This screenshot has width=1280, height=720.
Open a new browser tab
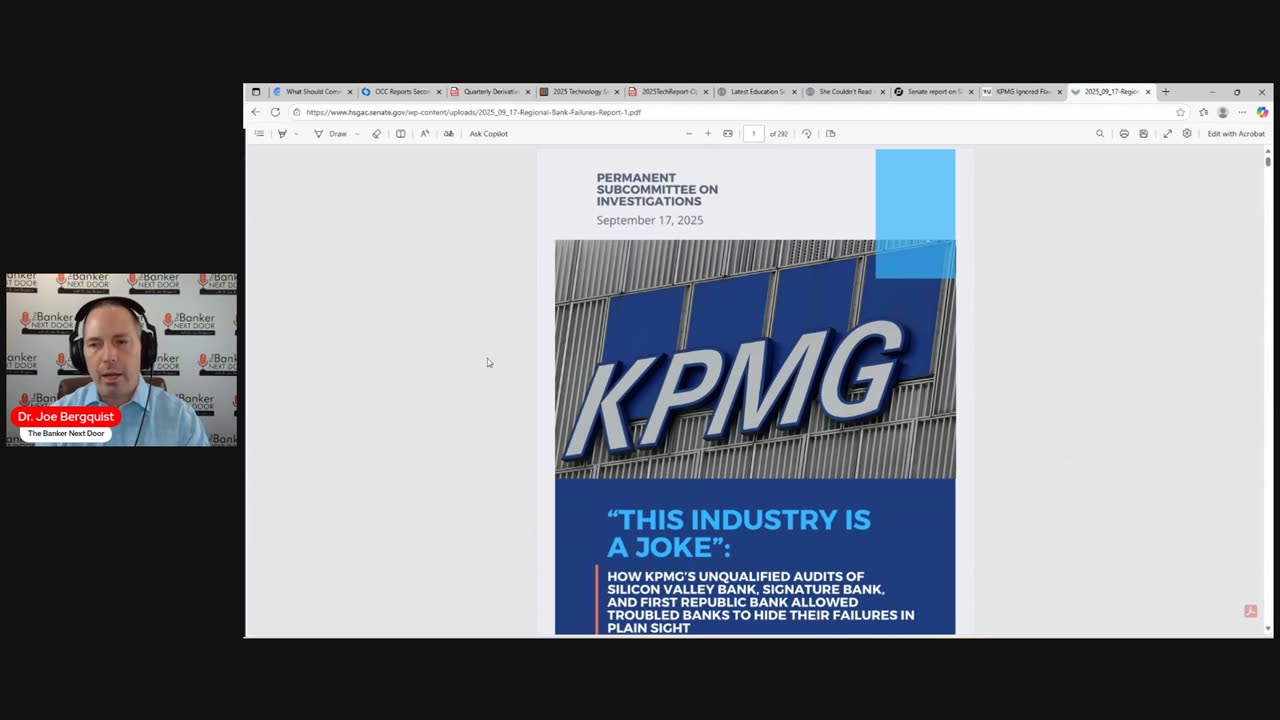[1165, 92]
